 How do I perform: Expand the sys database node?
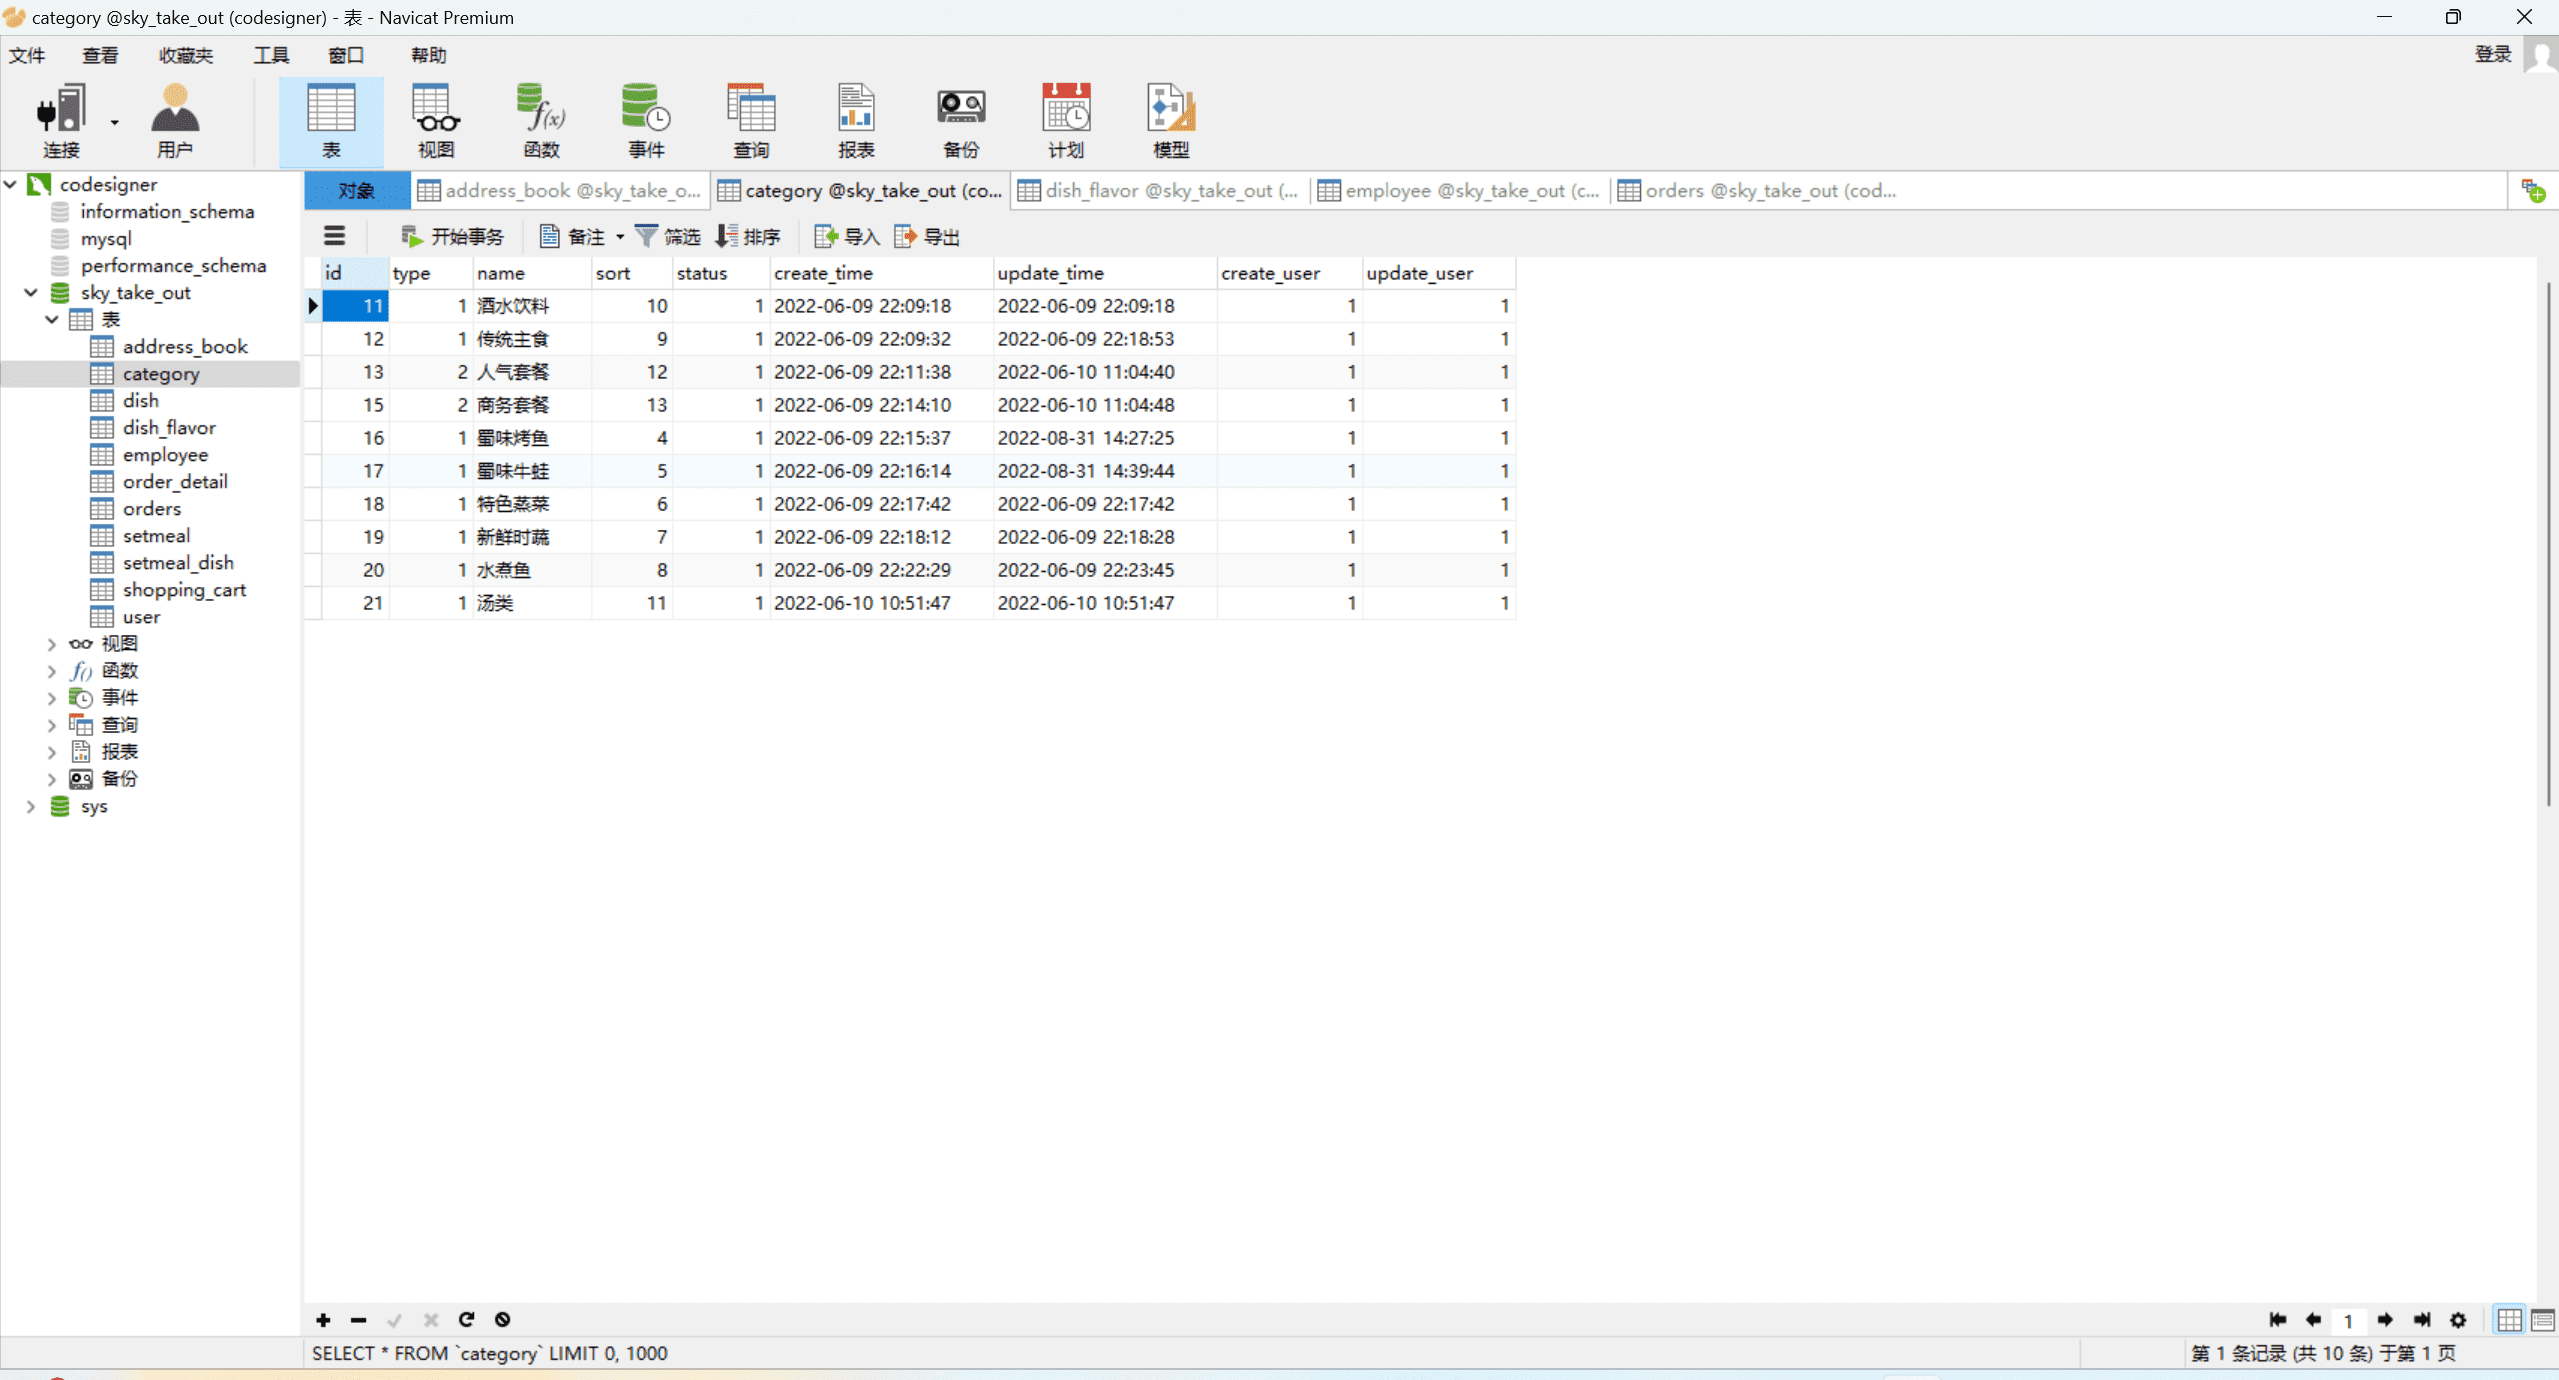click(31, 806)
